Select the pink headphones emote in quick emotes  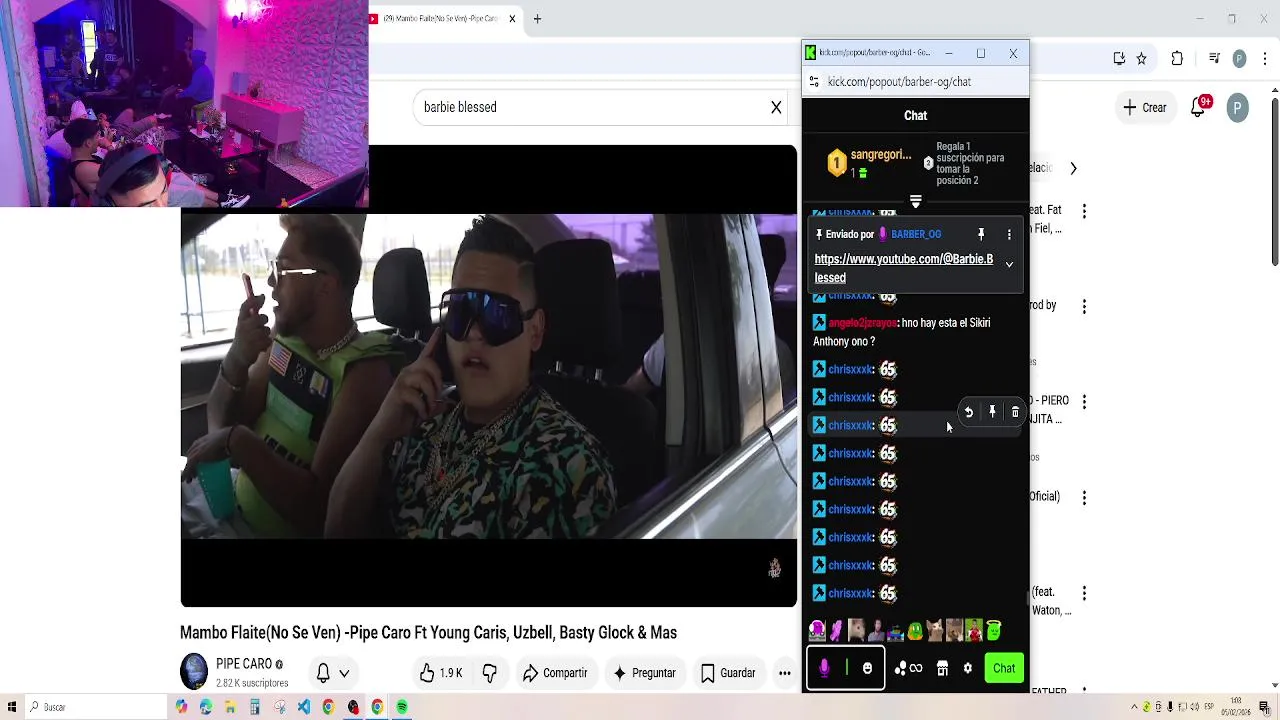tap(817, 630)
